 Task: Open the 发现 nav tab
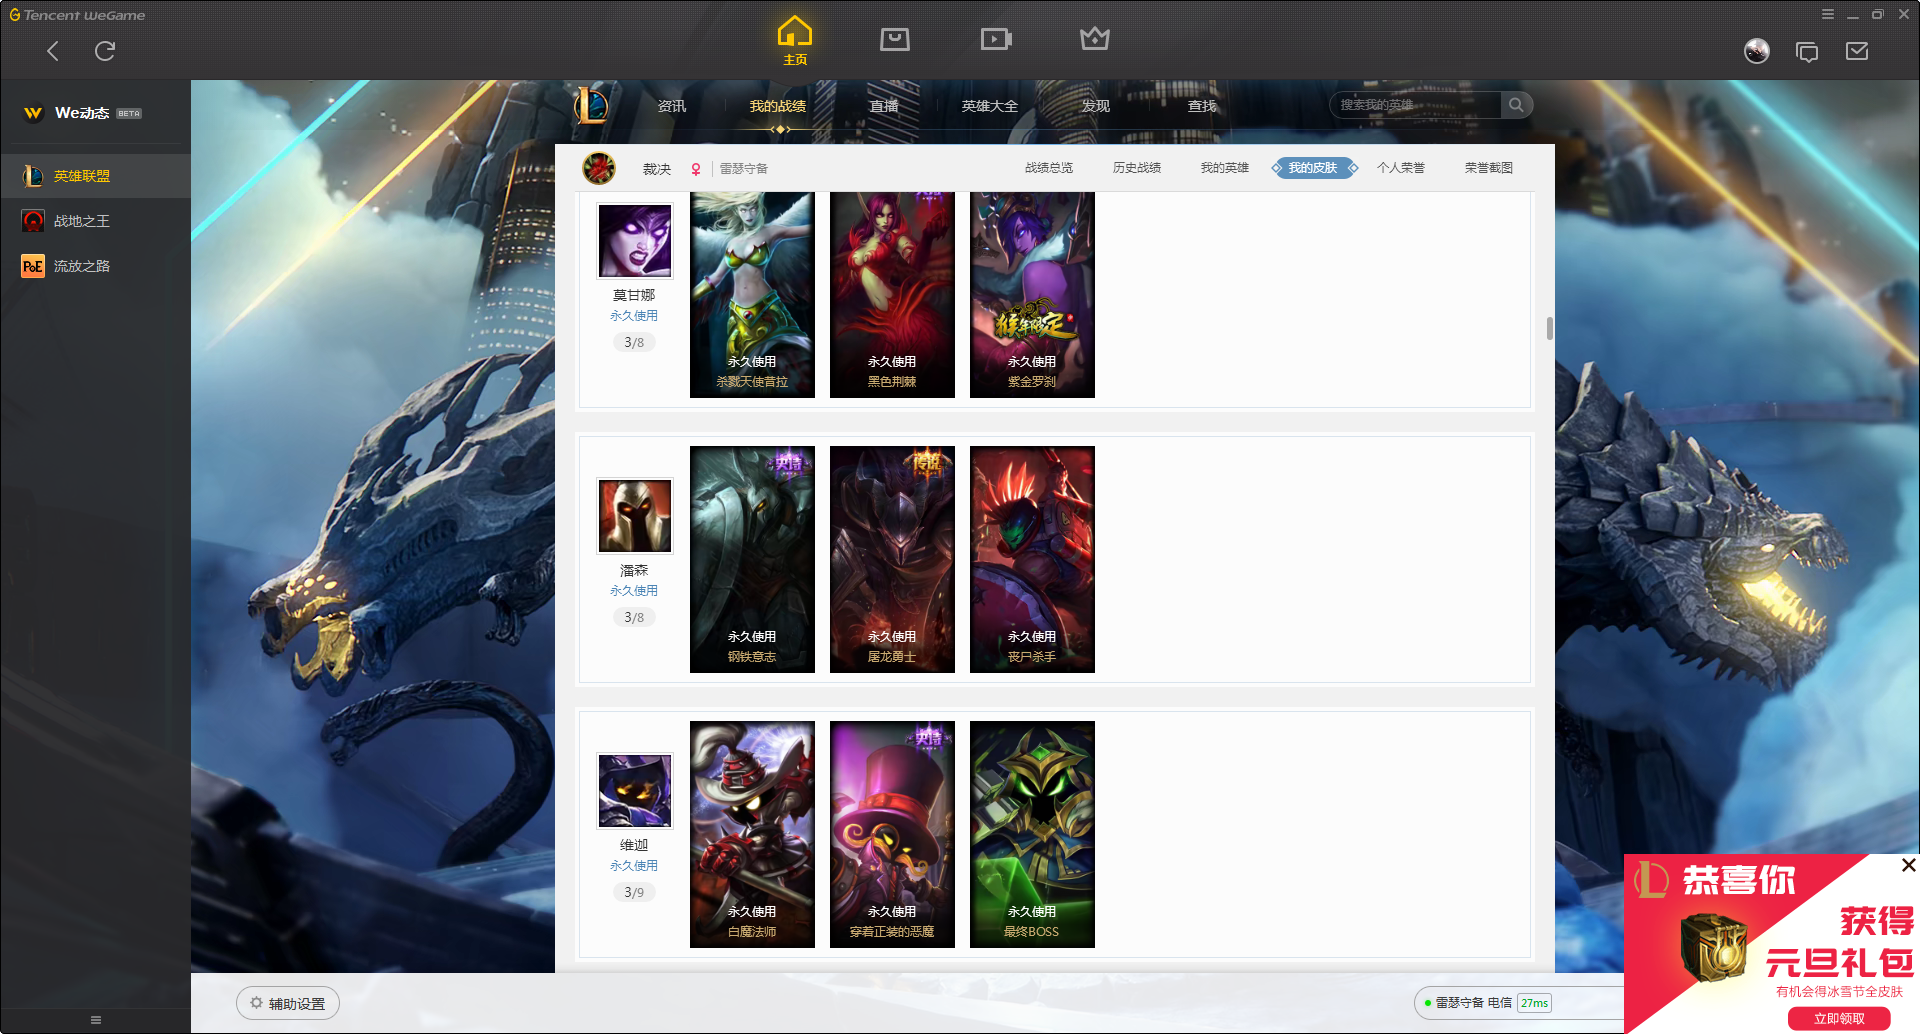click(x=1096, y=106)
